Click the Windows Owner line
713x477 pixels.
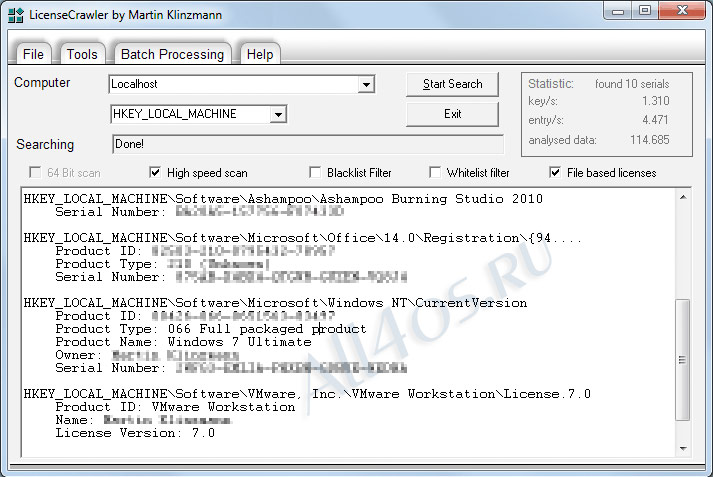coord(147,355)
